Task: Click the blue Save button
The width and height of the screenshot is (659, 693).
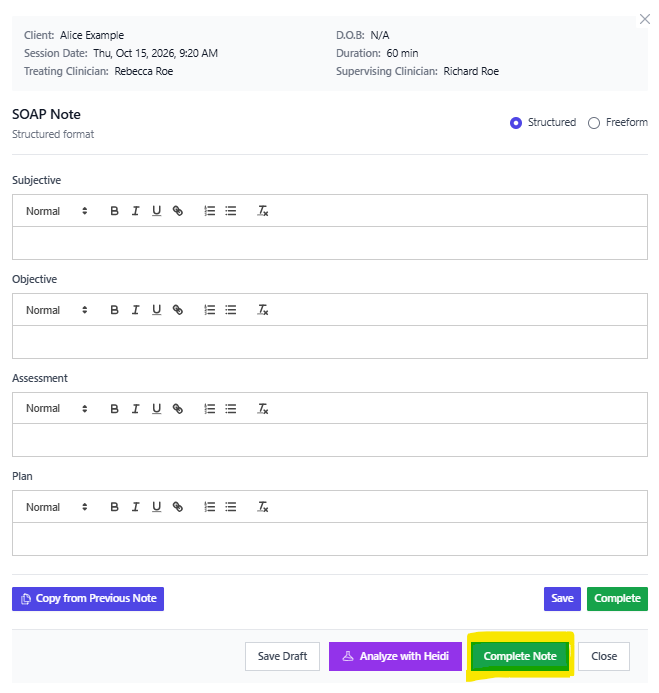Action: pyautogui.click(x=562, y=599)
